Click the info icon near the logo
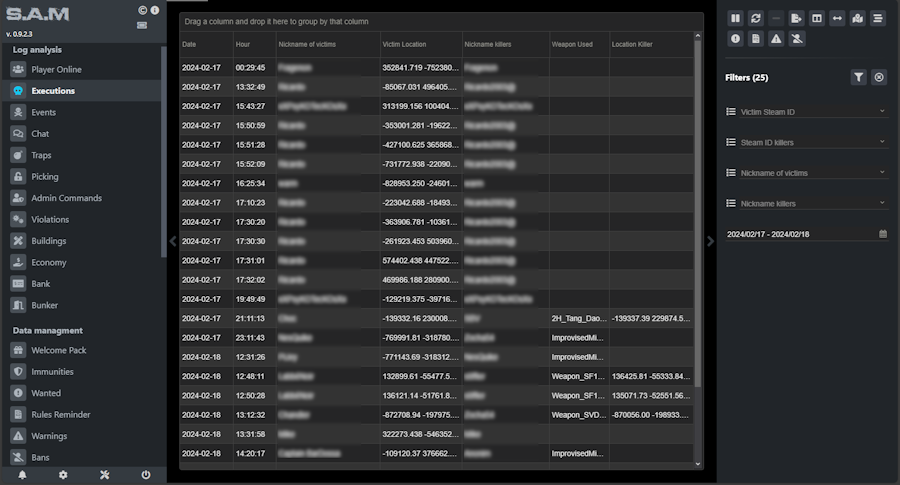Viewport: 900px width, 485px height. (154, 10)
